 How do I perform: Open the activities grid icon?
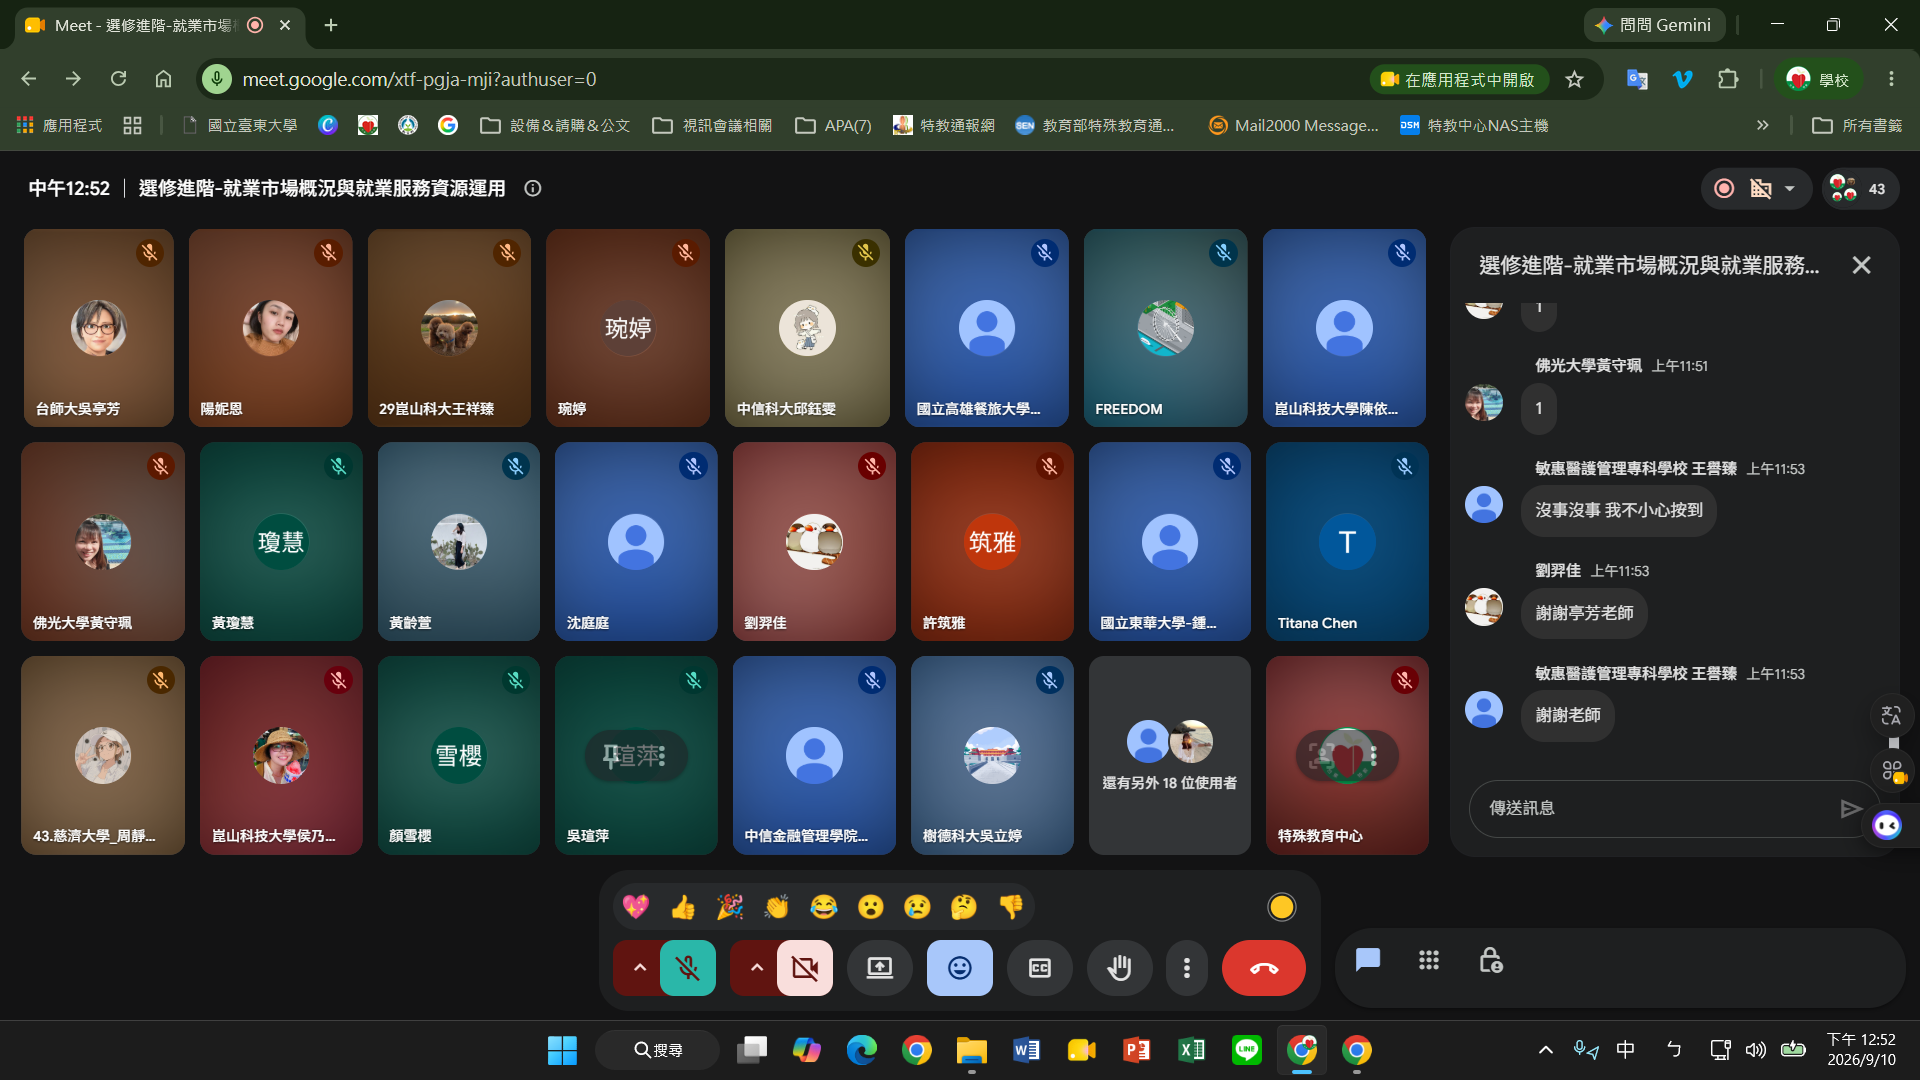click(1429, 961)
